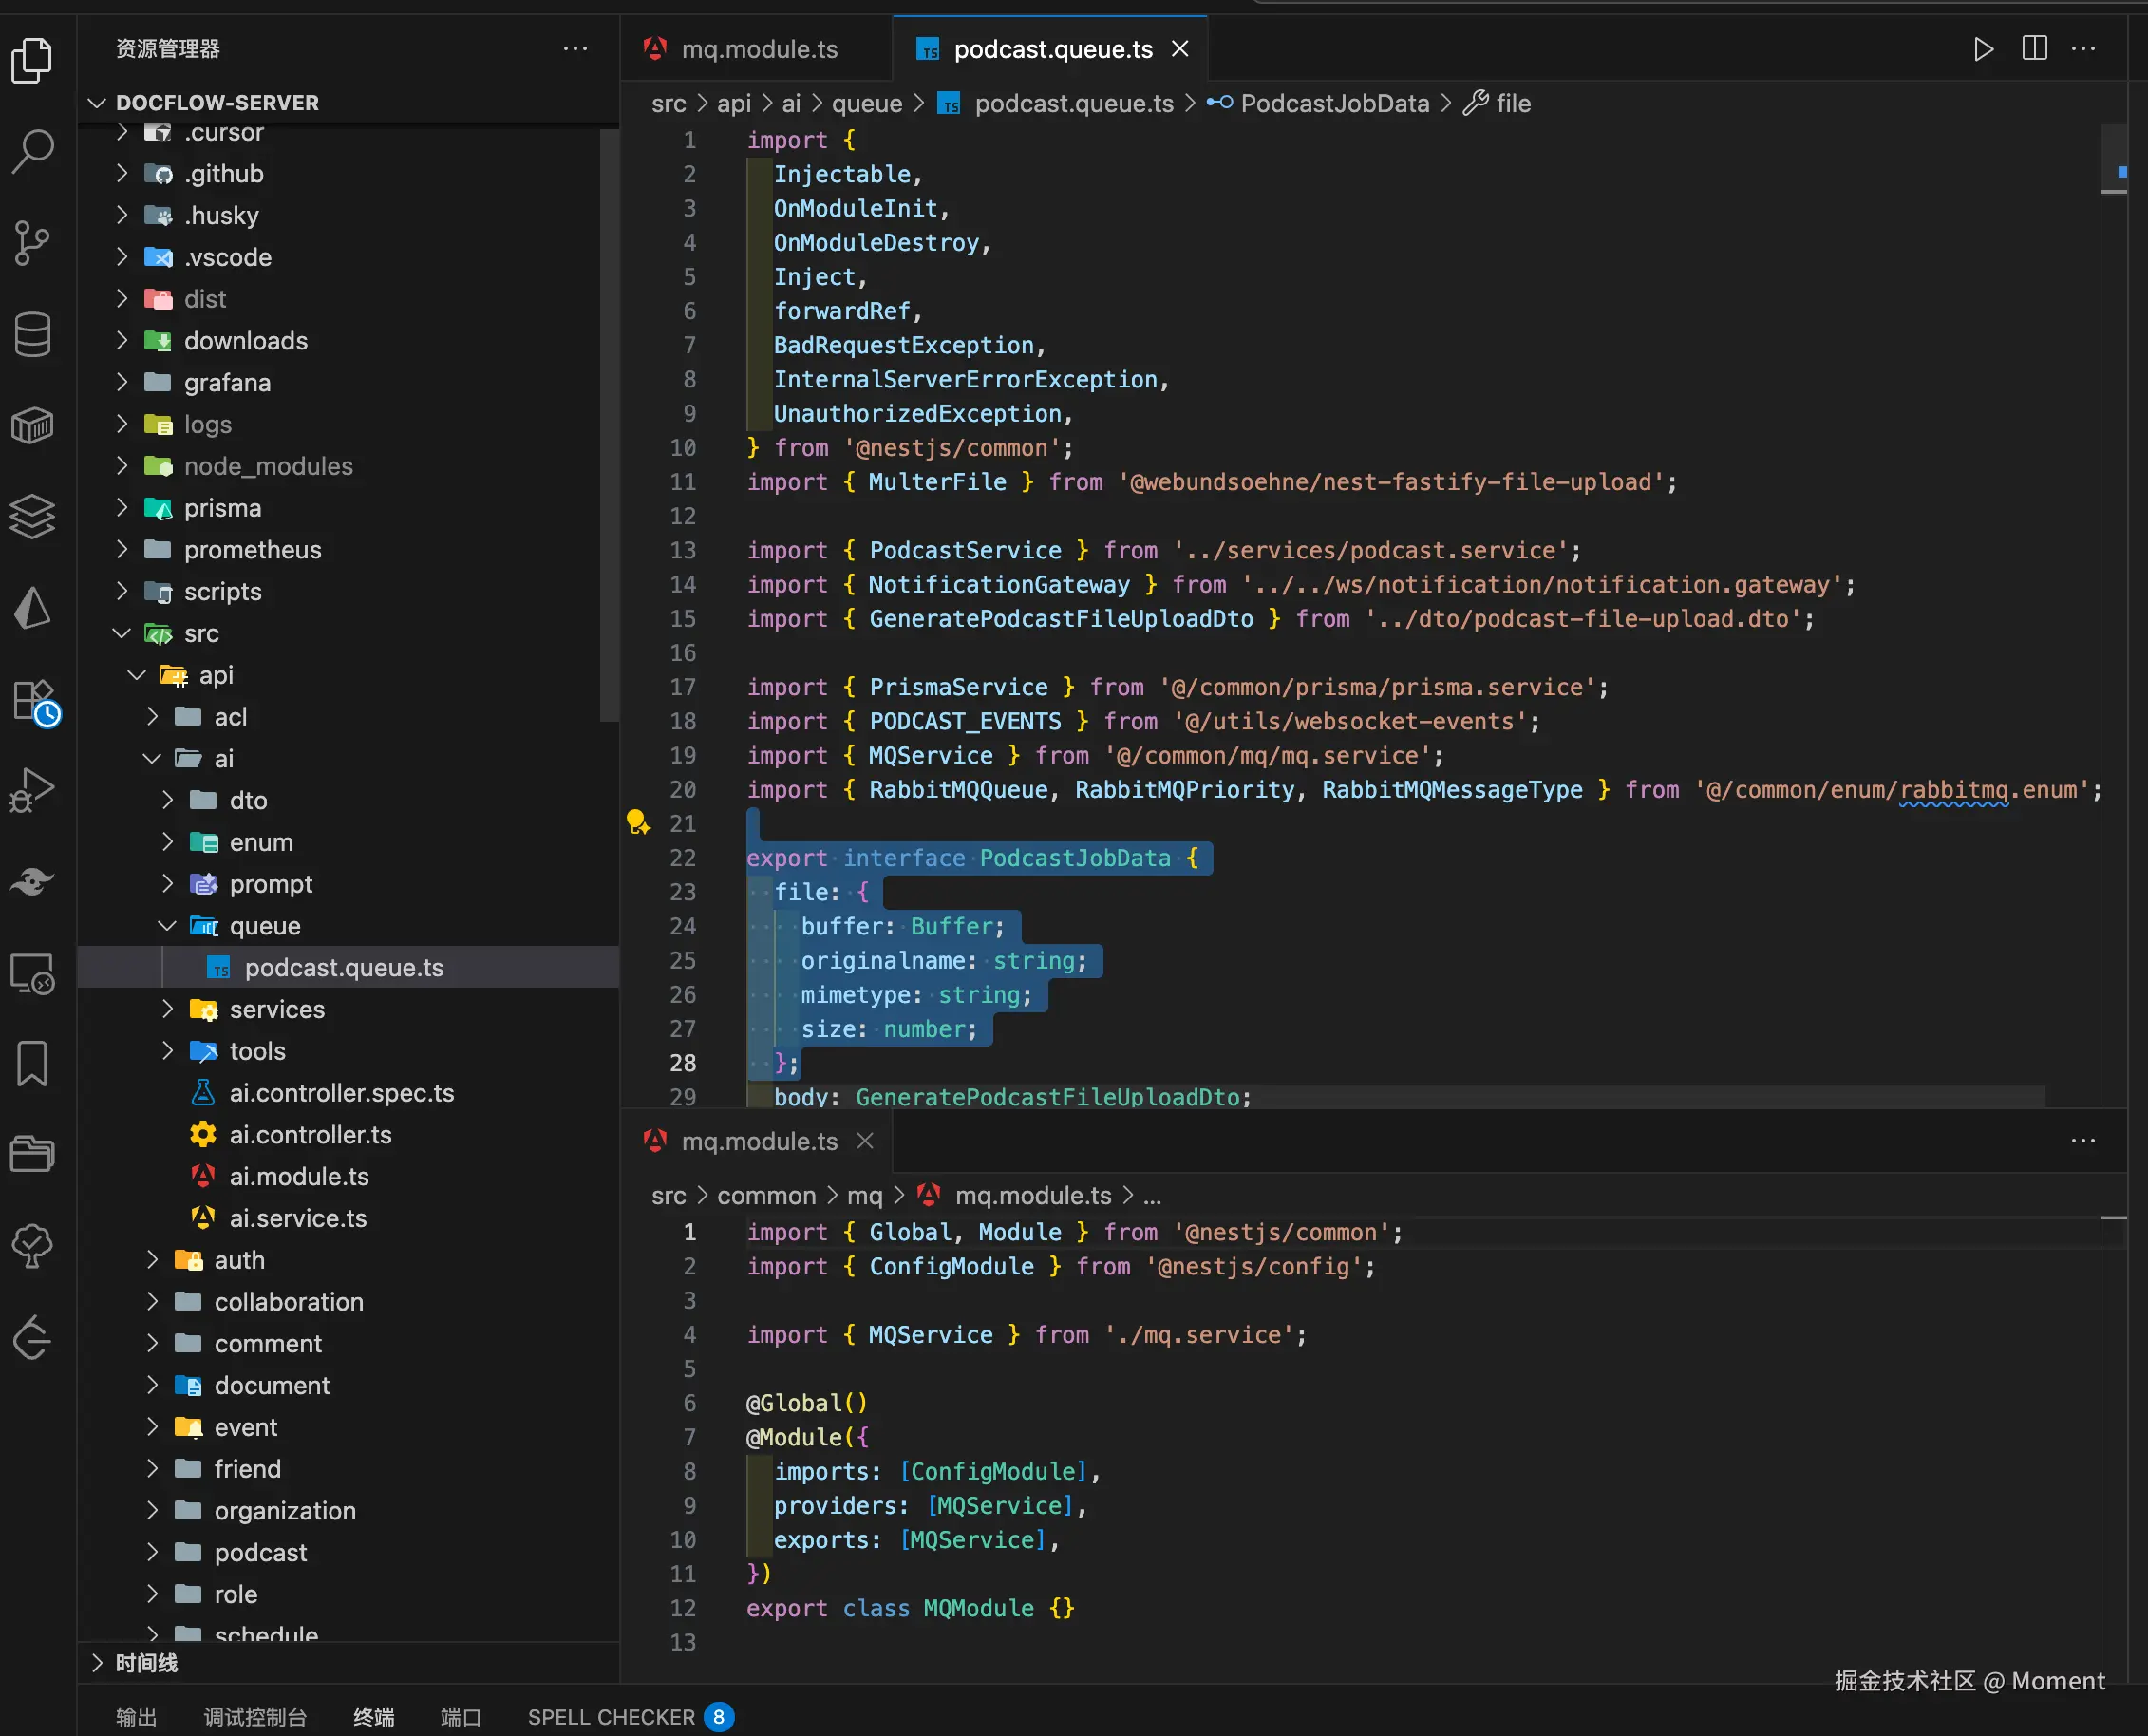Open the Bookmarks view icon
This screenshot has height=1736, width=2148.
point(33,1063)
